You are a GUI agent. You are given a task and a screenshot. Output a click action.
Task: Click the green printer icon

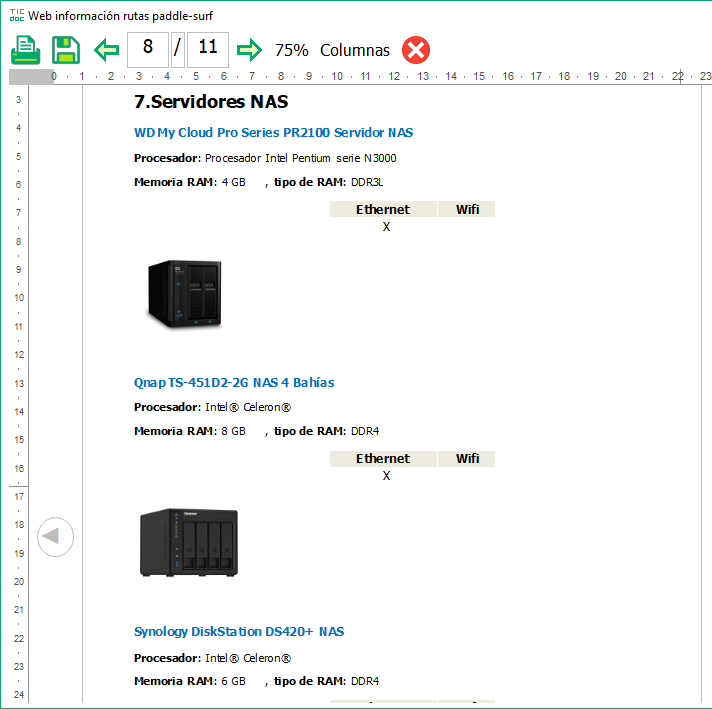25,50
